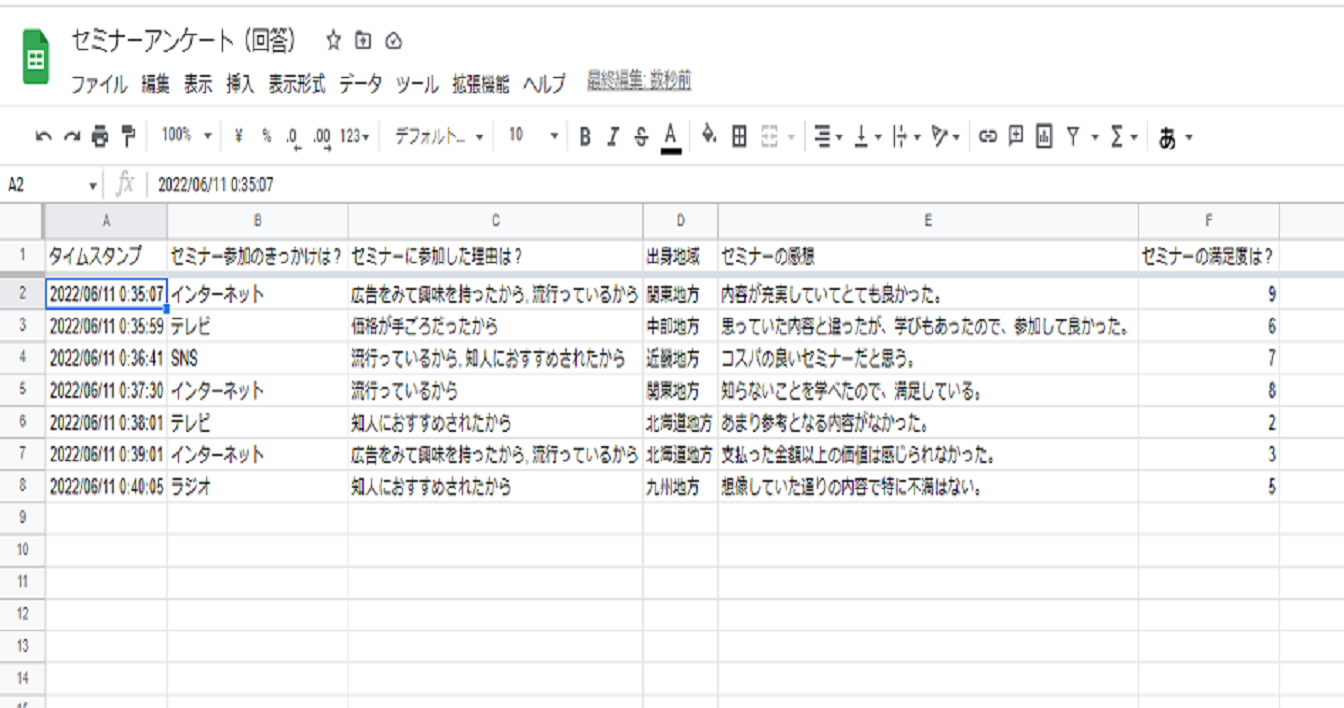The width and height of the screenshot is (1344, 708).
Task: Insert a chart using the toolbar icon
Action: 1044,136
